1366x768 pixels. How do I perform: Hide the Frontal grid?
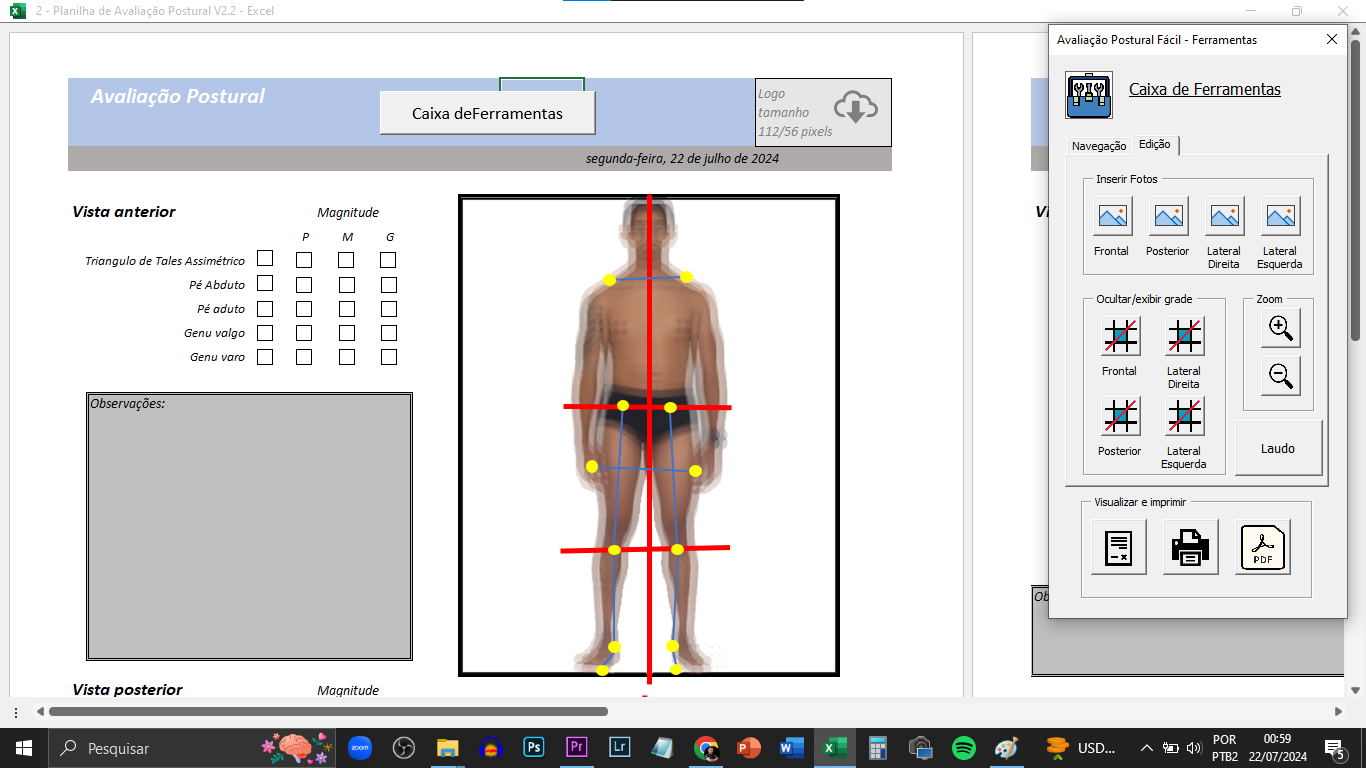point(1120,337)
